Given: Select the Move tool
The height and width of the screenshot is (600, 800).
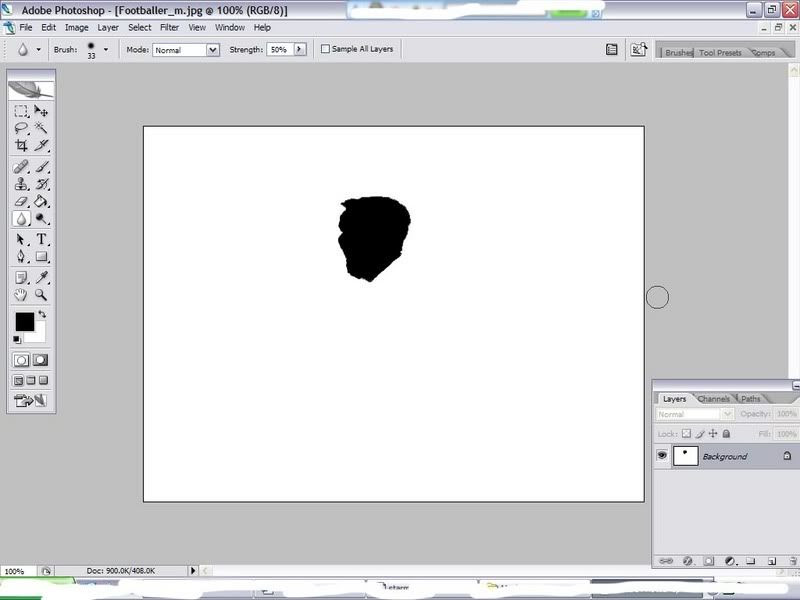Looking at the screenshot, I should coord(41,111).
